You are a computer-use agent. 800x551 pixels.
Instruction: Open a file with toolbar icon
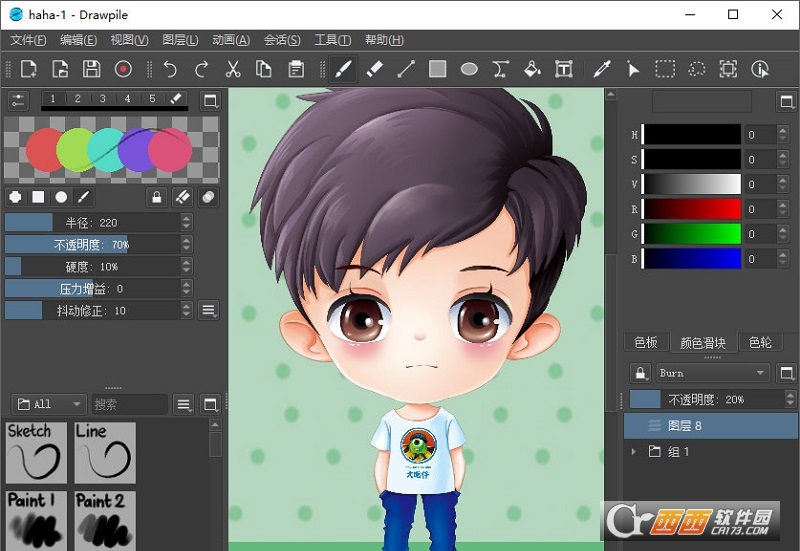(x=60, y=69)
